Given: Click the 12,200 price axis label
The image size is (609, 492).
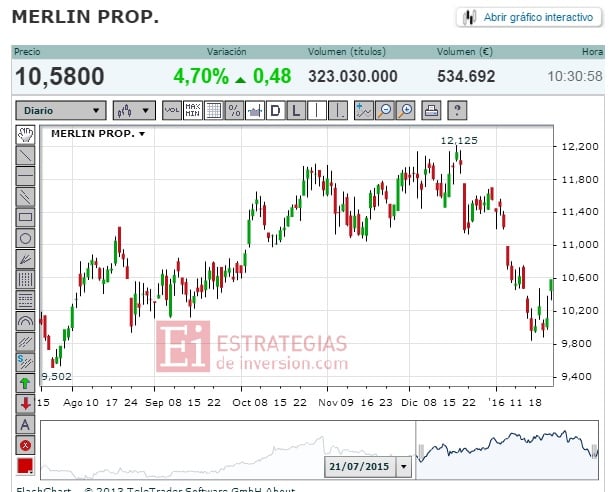Looking at the screenshot, I should tap(580, 146).
